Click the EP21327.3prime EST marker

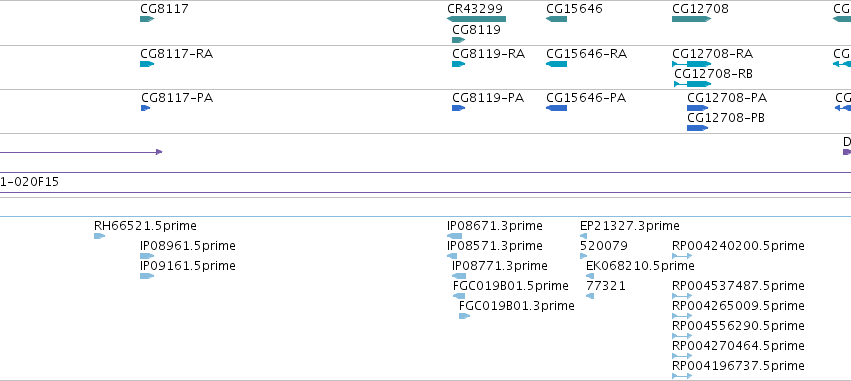click(x=583, y=236)
